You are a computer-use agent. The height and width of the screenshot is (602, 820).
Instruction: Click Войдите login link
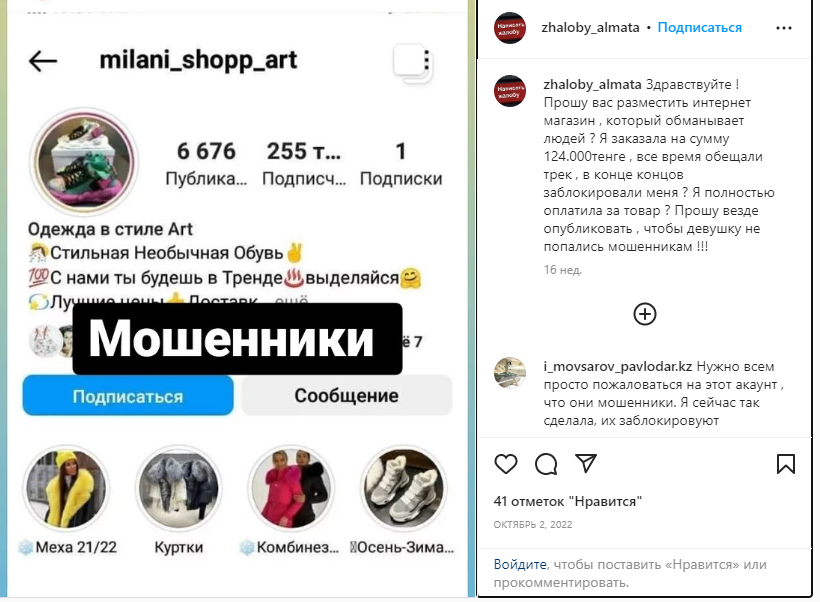[520, 564]
